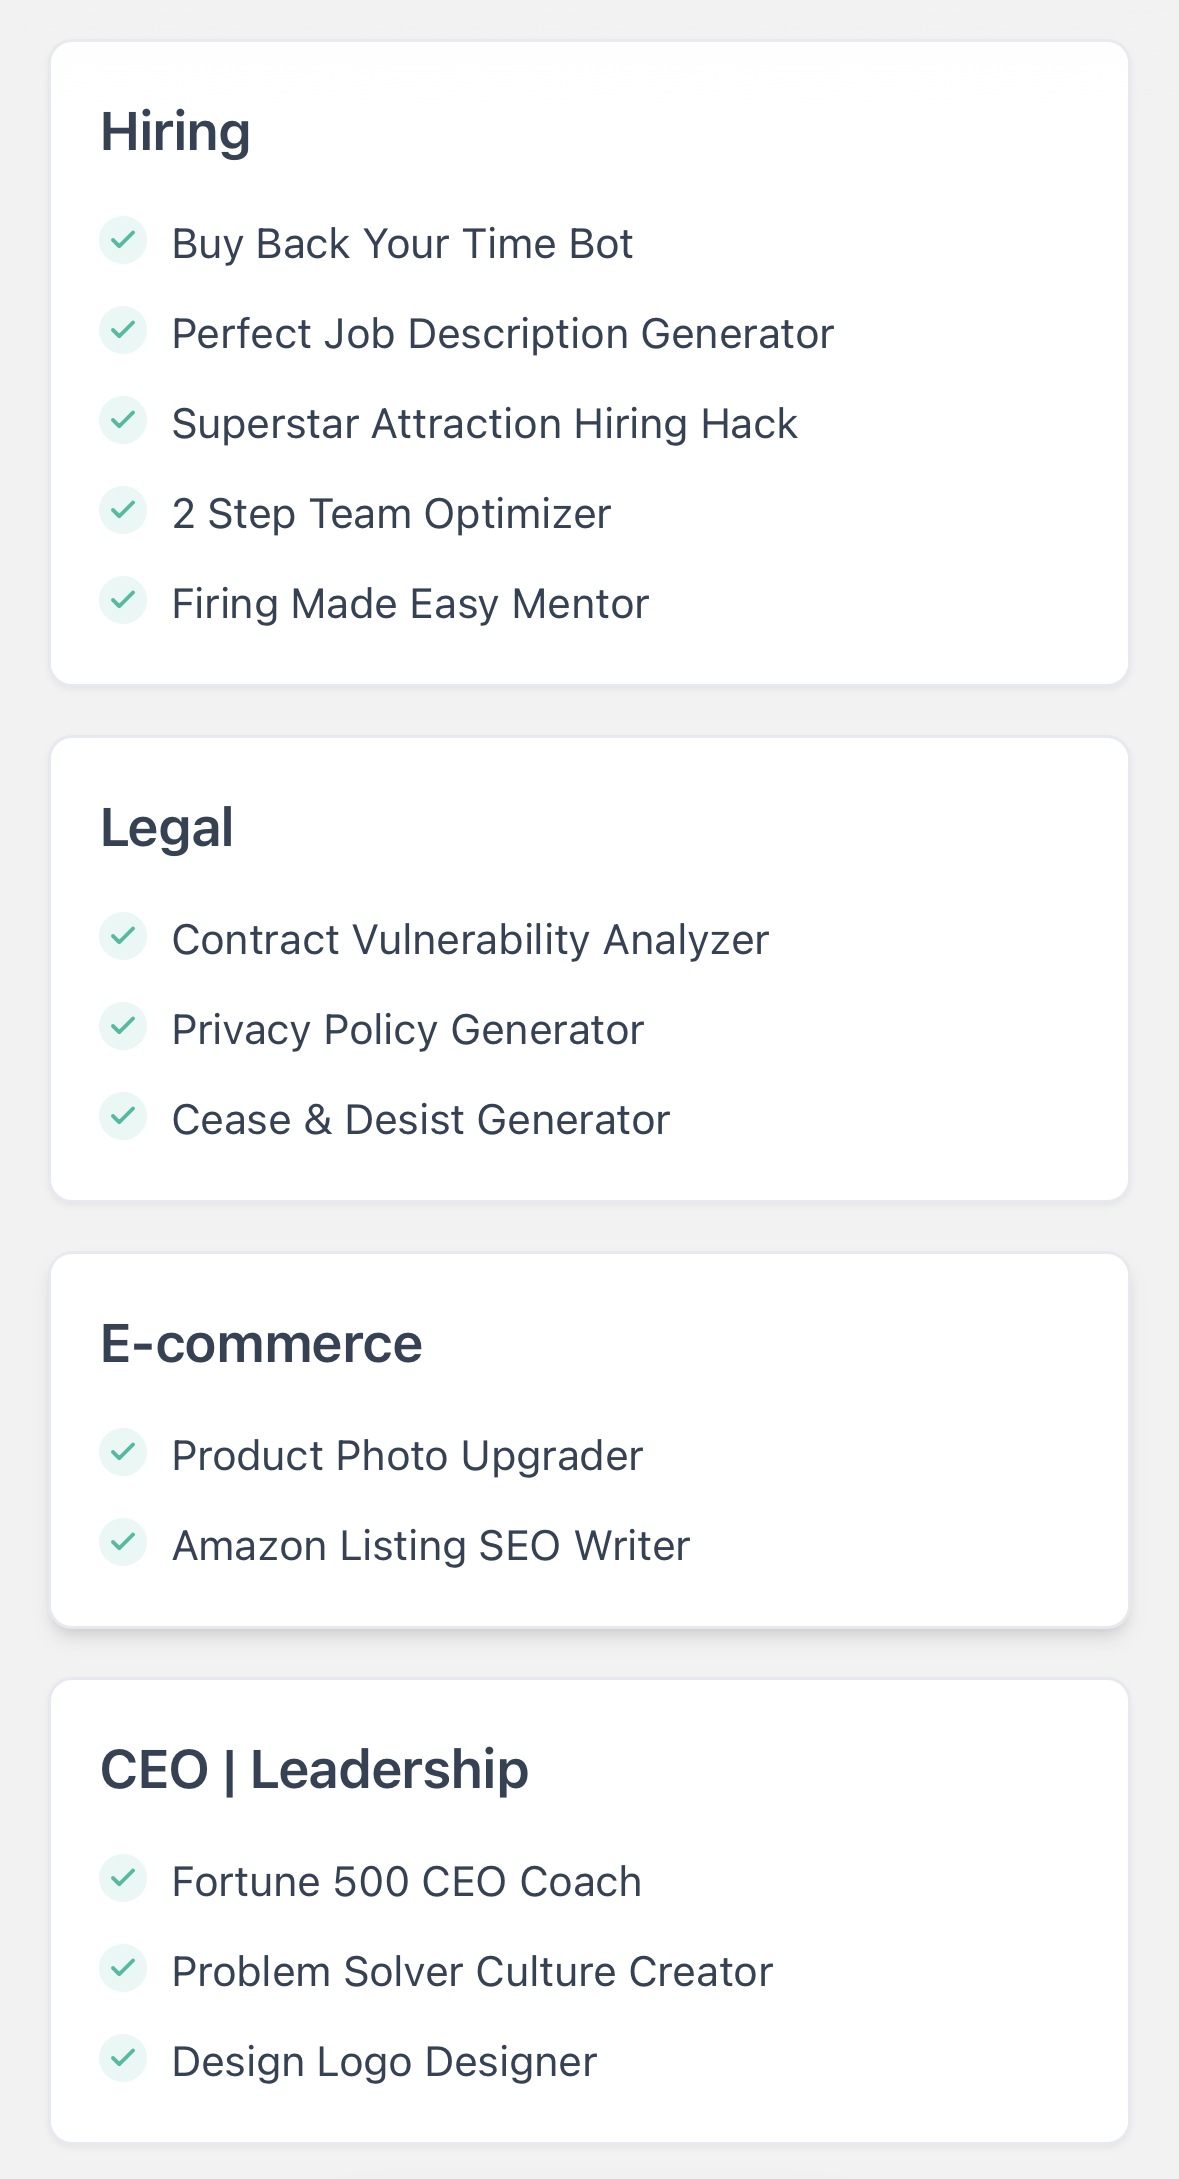Click the Legal section heading

(167, 828)
